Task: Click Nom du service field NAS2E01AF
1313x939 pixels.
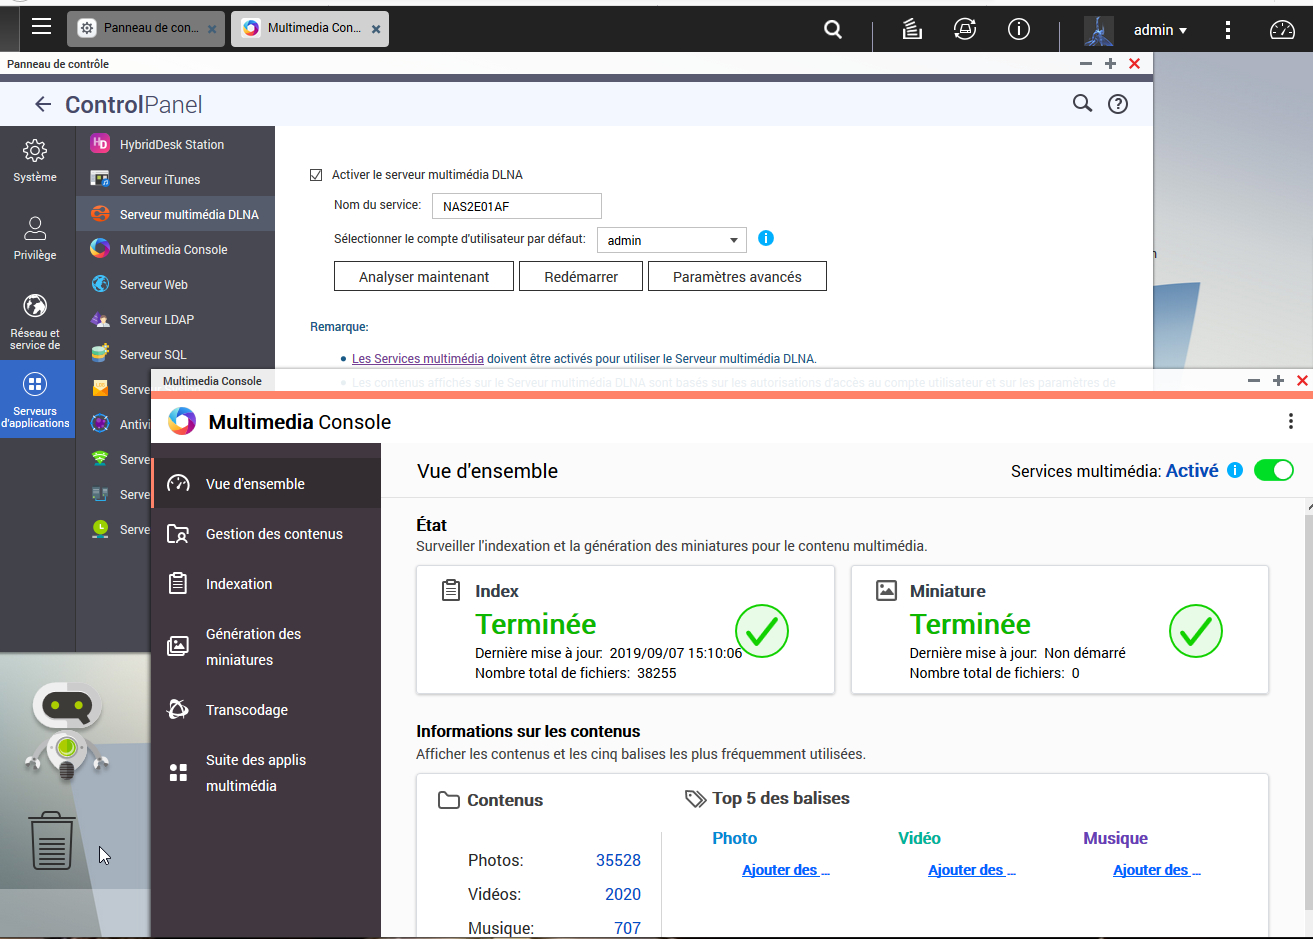Action: [516, 207]
